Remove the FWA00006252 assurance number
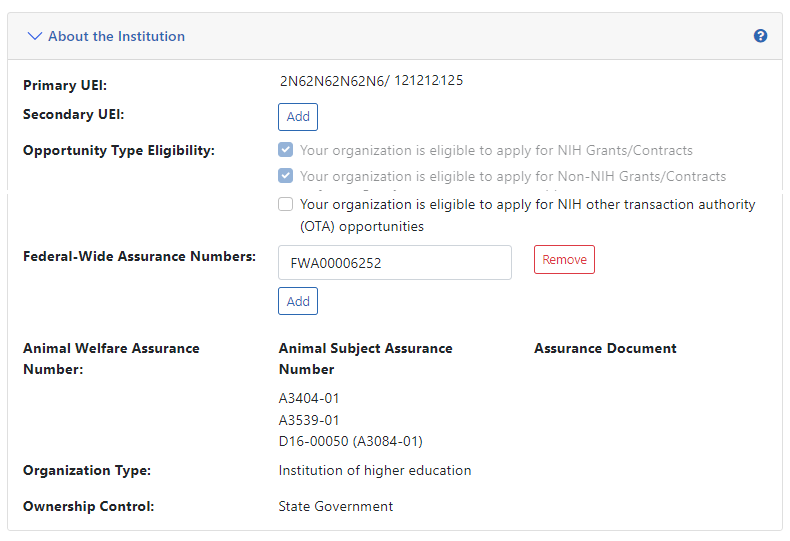The image size is (790, 541). coord(564,260)
